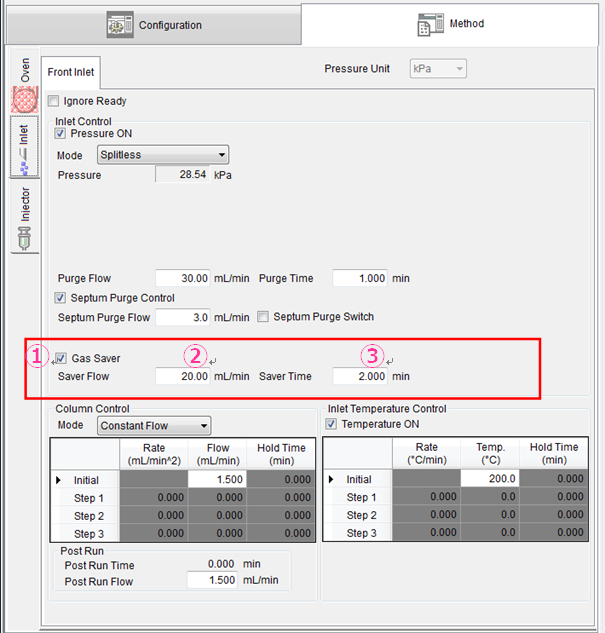Disable the Gas Saver checkbox
605x633 pixels.
pyautogui.click(x=61, y=358)
